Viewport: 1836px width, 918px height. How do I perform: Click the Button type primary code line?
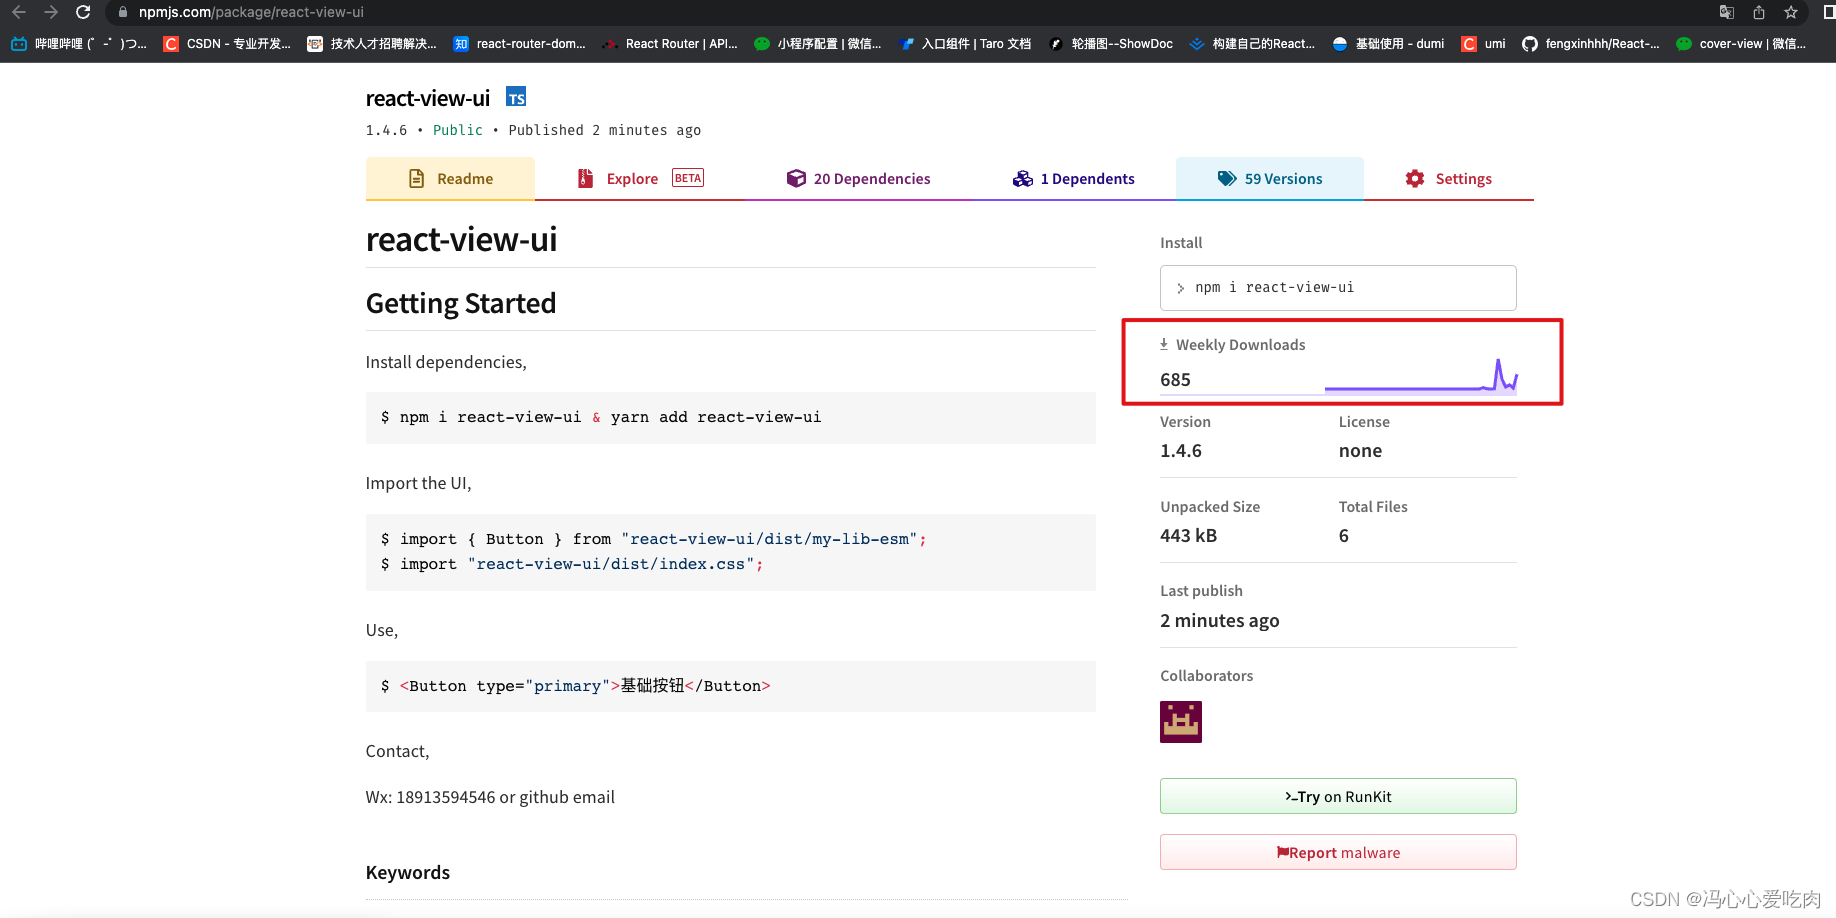[x=576, y=686]
